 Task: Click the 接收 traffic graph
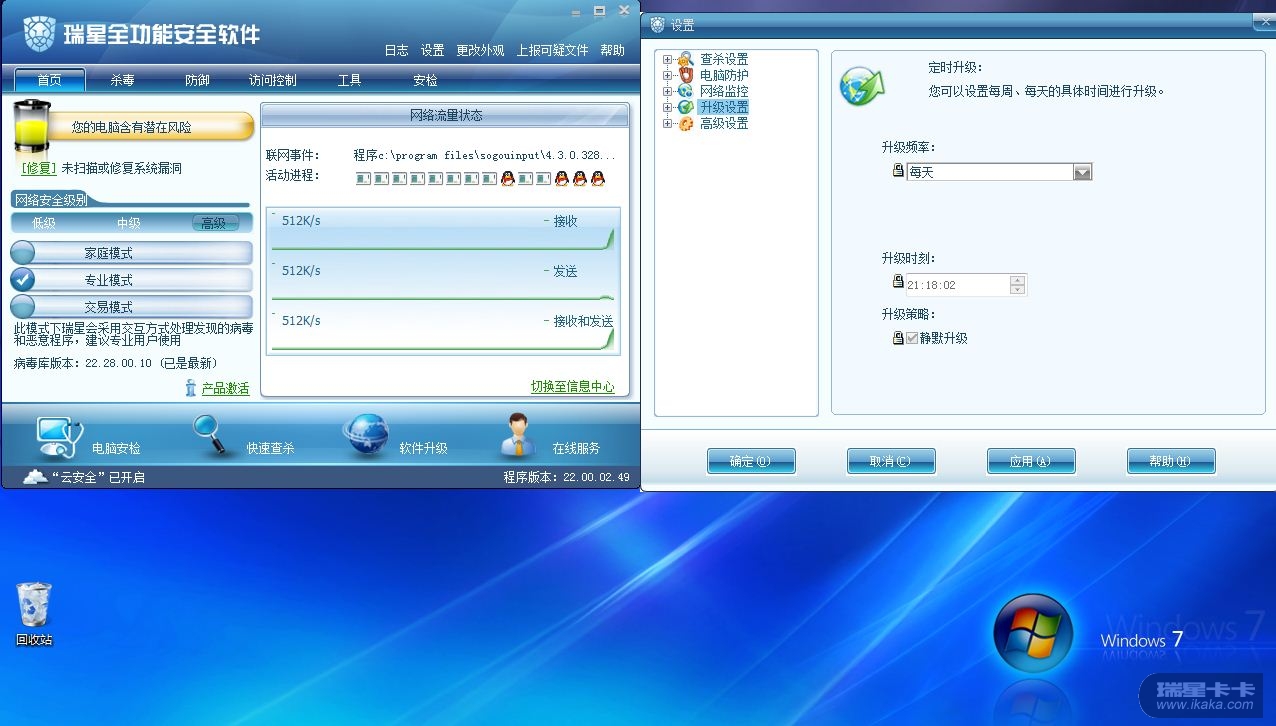click(443, 230)
